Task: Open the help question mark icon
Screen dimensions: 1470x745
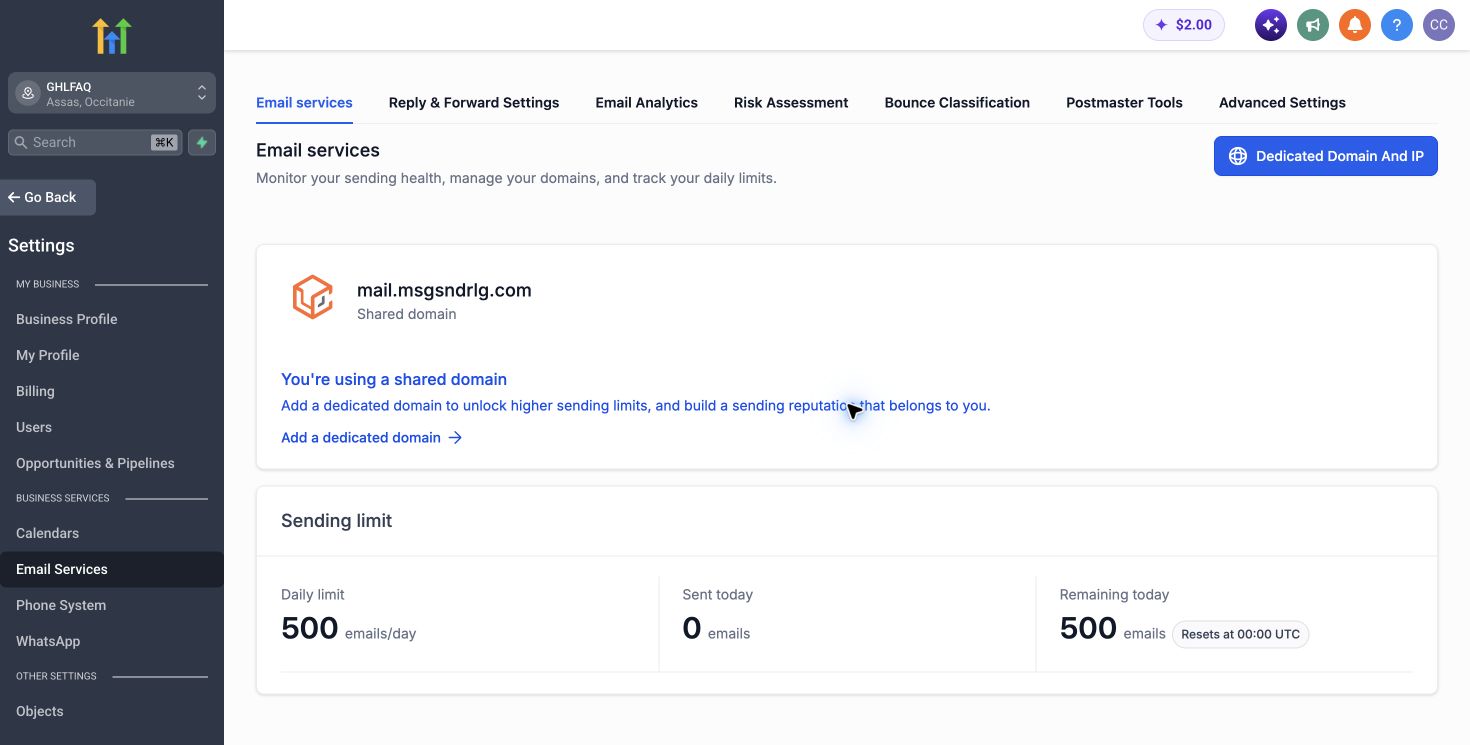Action: (1397, 25)
